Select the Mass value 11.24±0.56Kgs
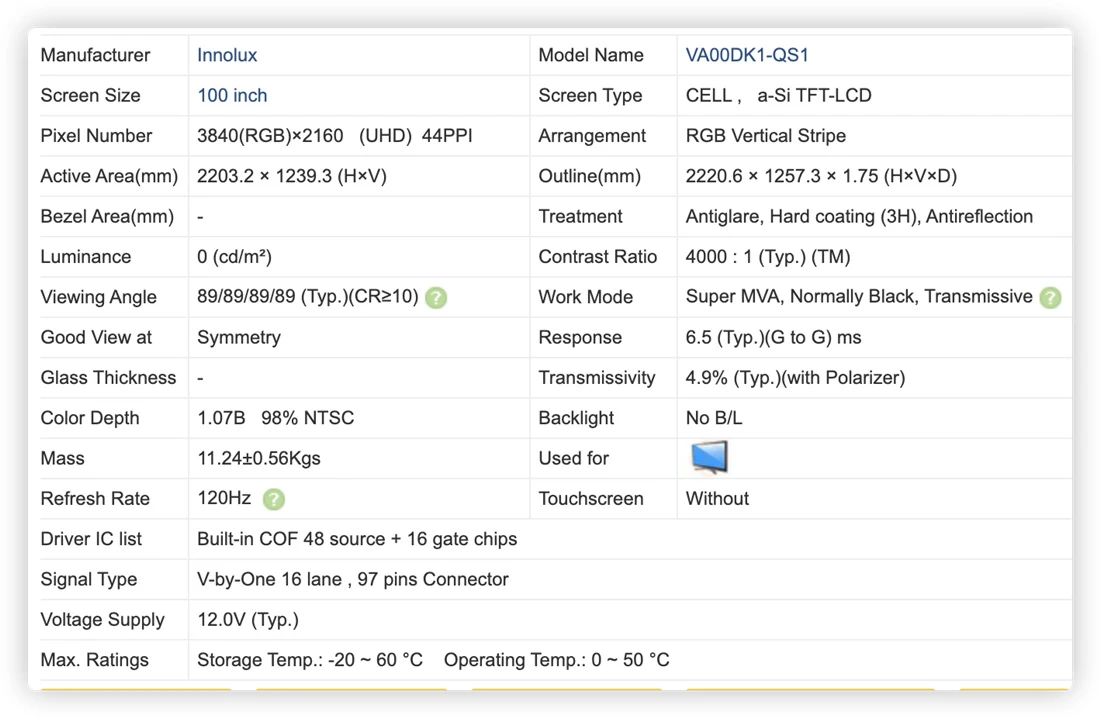The height and width of the screenshot is (718, 1100). pyautogui.click(x=259, y=458)
